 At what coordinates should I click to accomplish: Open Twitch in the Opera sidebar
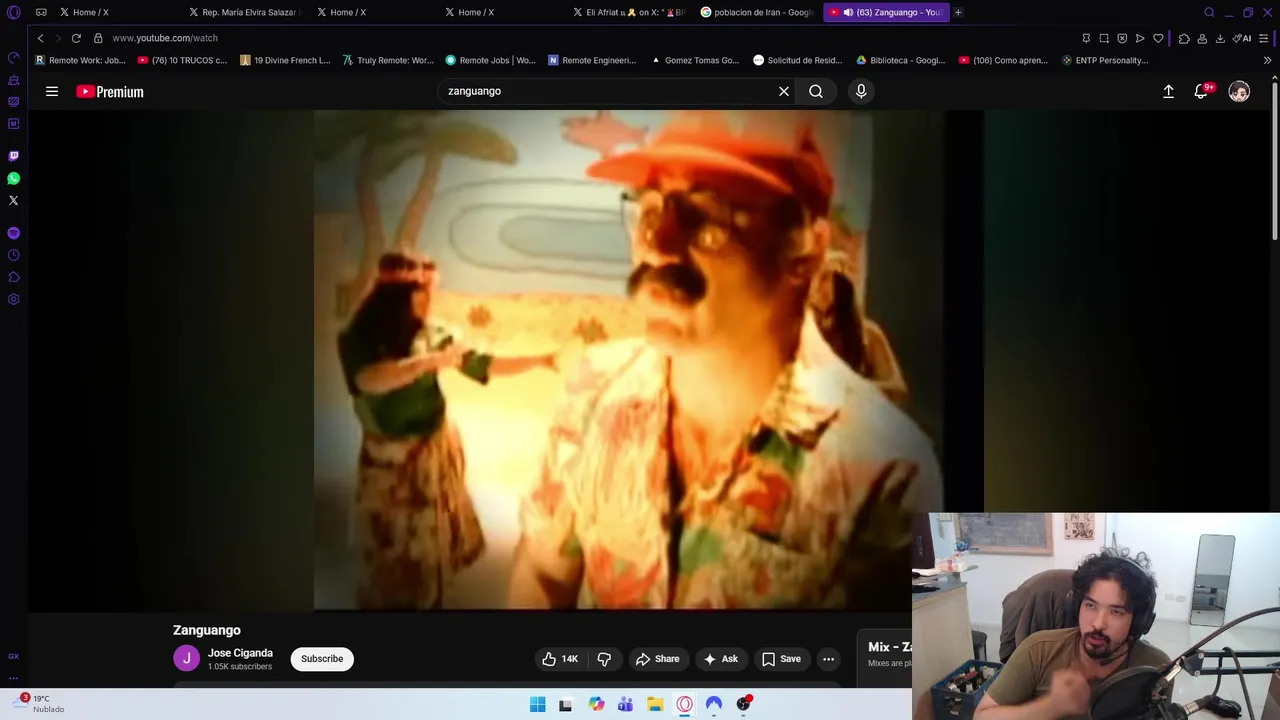[x=13, y=156]
